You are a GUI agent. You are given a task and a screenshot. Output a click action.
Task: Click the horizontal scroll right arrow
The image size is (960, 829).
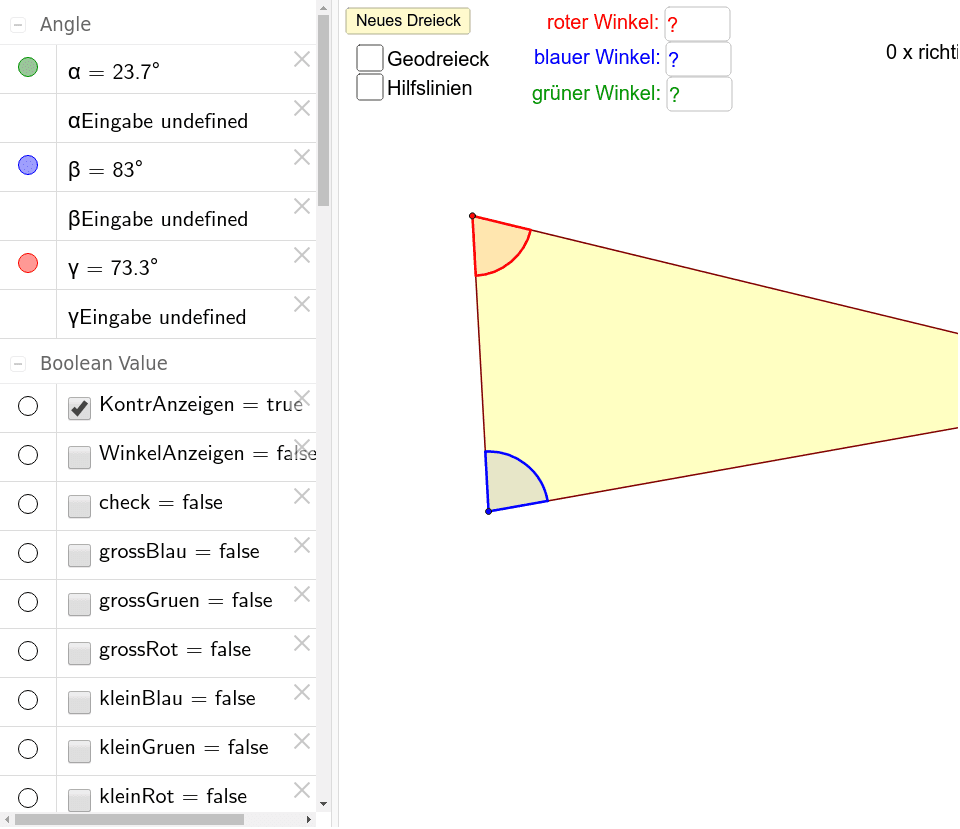coord(309,819)
